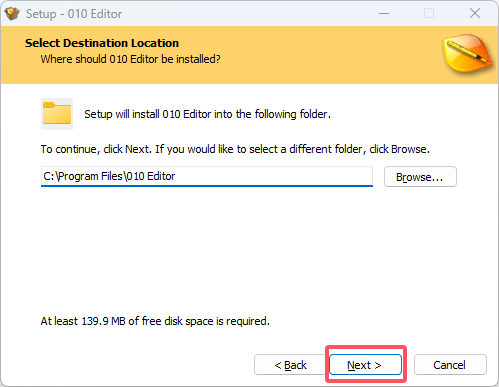This screenshot has width=499, height=387.
Task: Go back with the Back button
Action: pyautogui.click(x=290, y=364)
